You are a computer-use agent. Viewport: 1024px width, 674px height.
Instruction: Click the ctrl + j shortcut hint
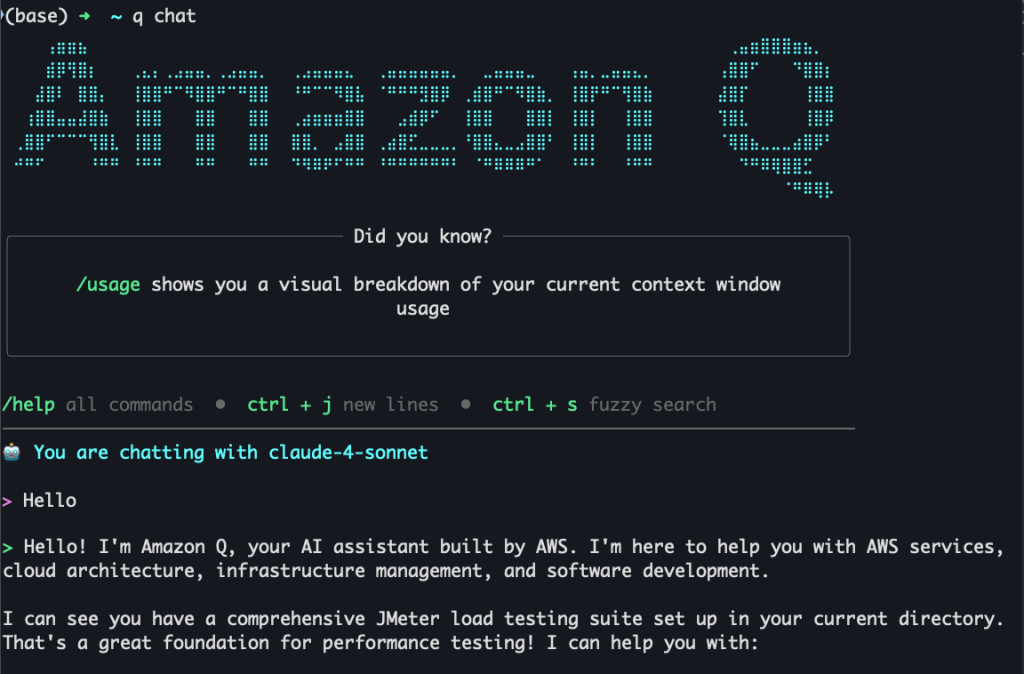pyautogui.click(x=289, y=405)
